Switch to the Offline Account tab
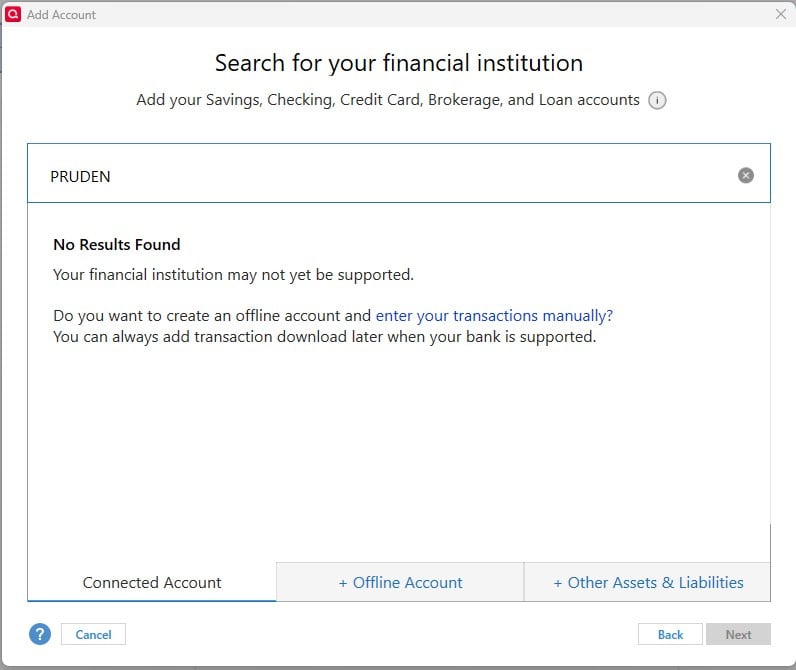This screenshot has height=670, width=796. (x=400, y=582)
